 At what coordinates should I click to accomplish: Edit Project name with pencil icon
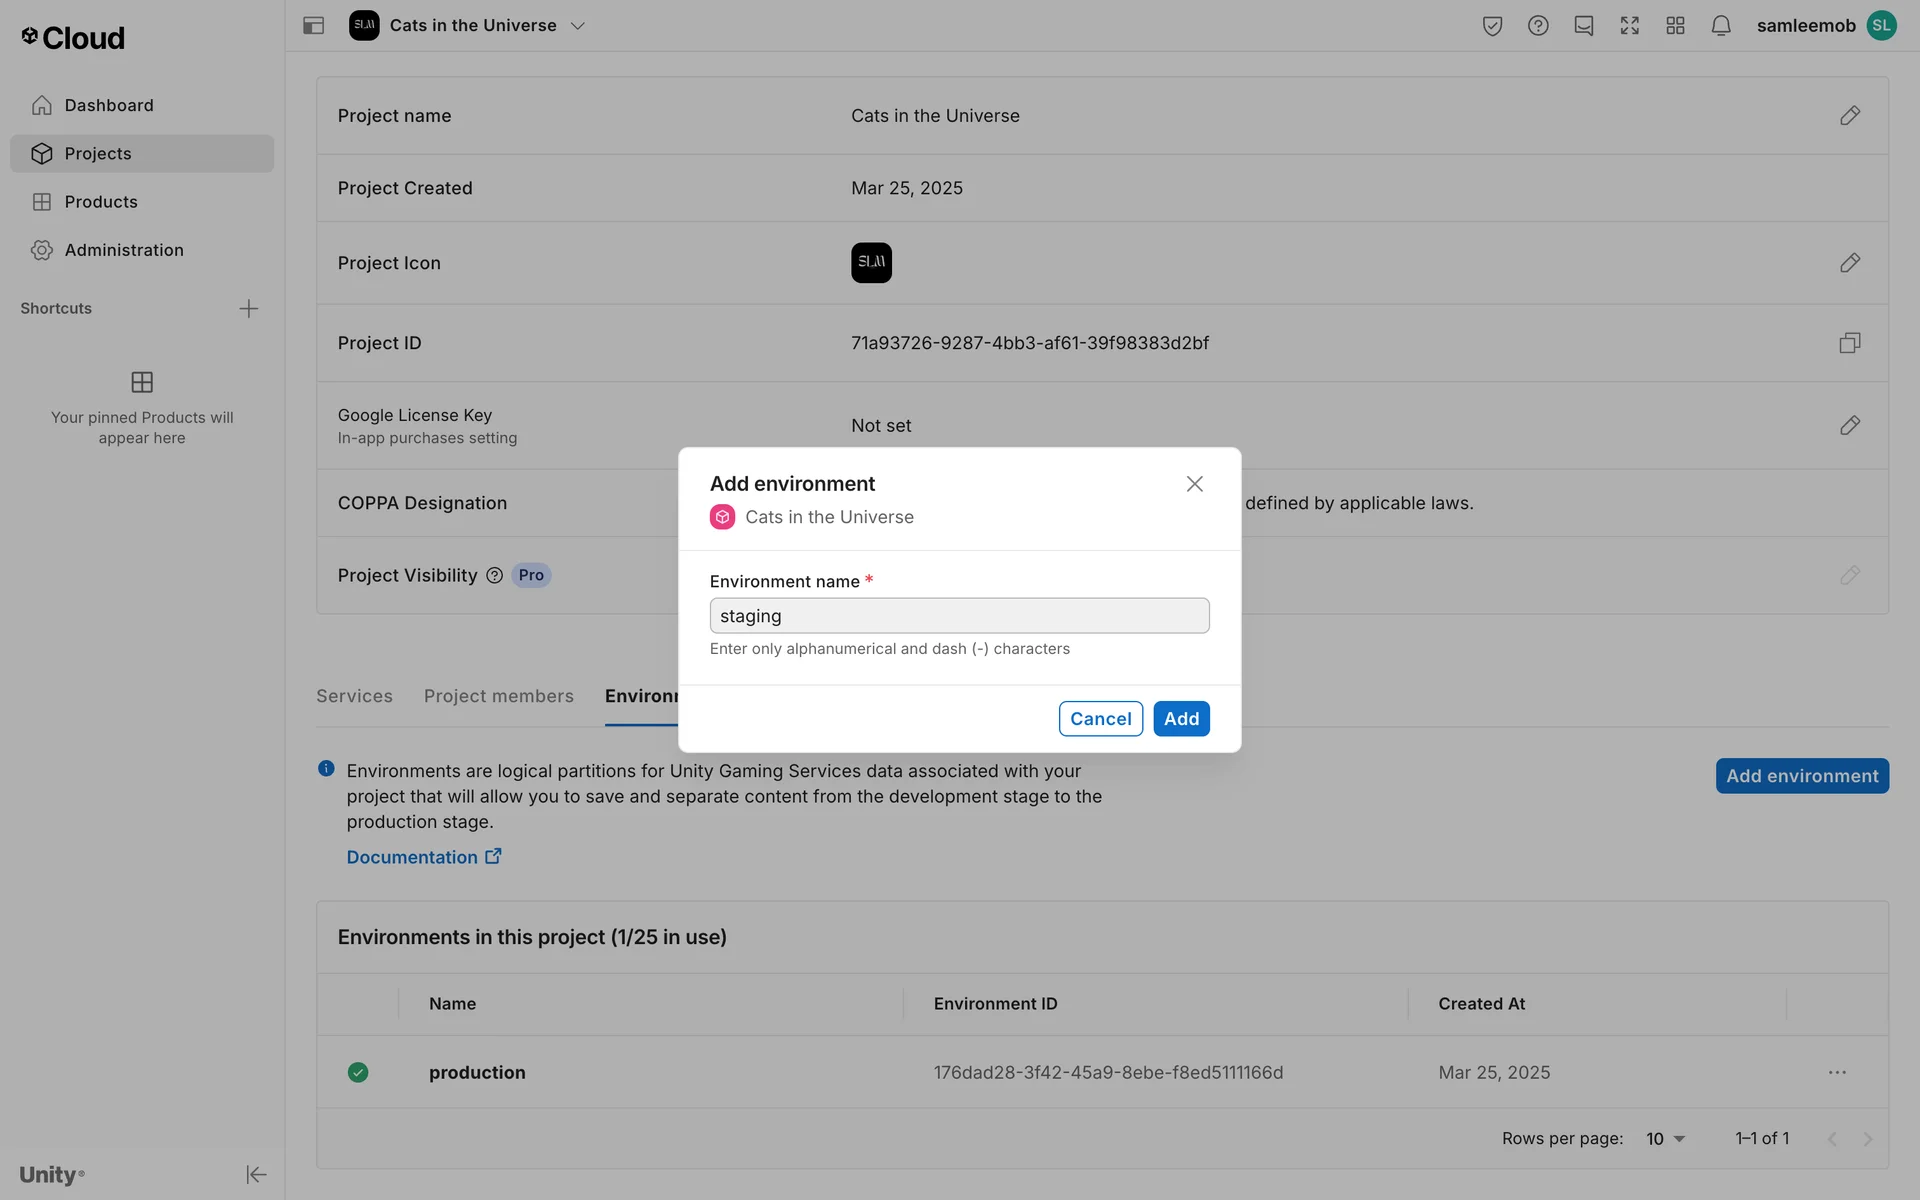(1849, 116)
